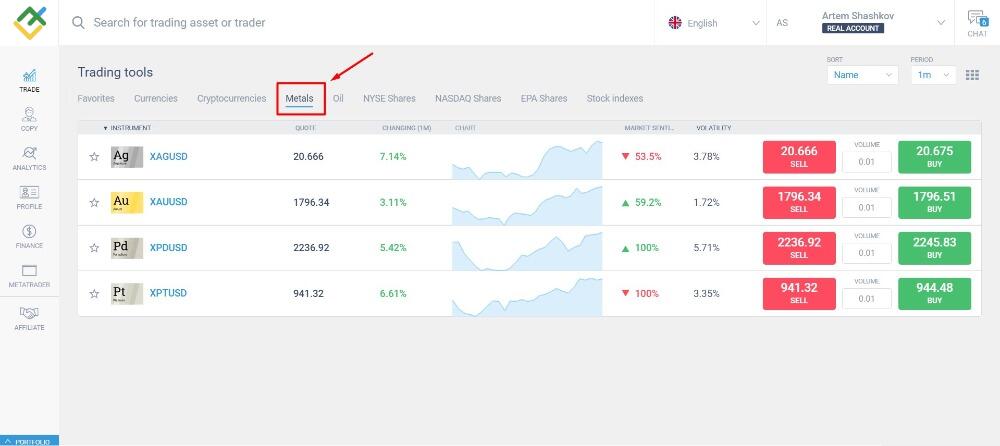Viewport: 1000px width, 446px height.
Task: Click the UK flag language icon
Action: [x=675, y=23]
